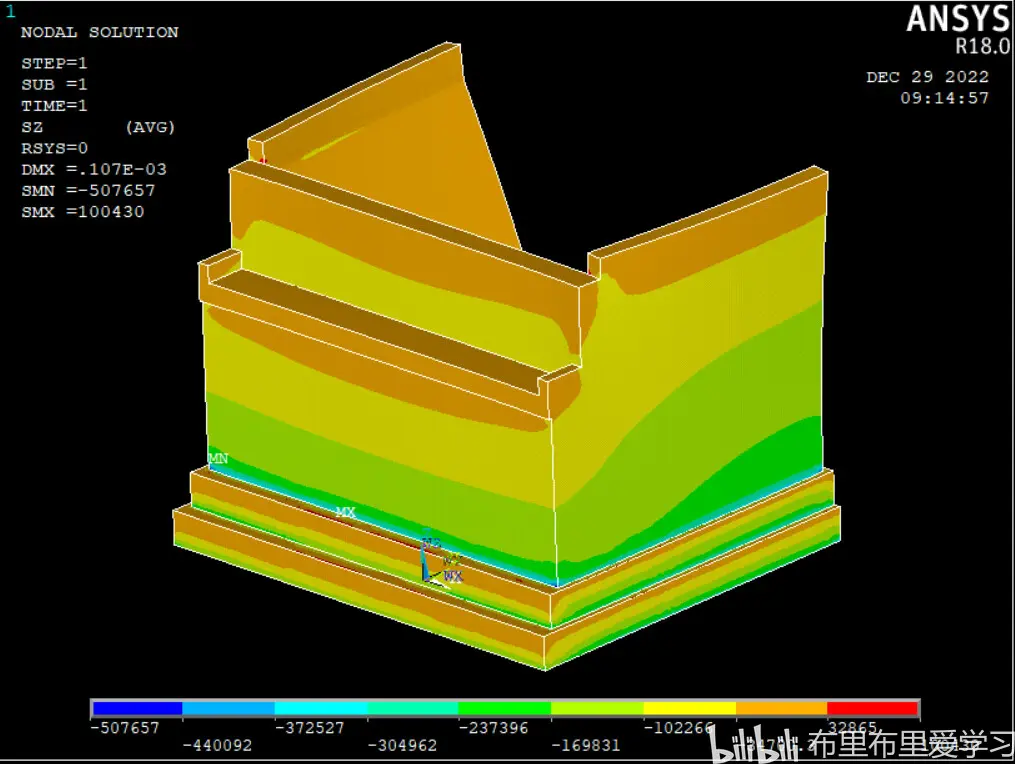Click the SZ stress component label
The height and width of the screenshot is (764, 1015).
[x=32, y=127]
